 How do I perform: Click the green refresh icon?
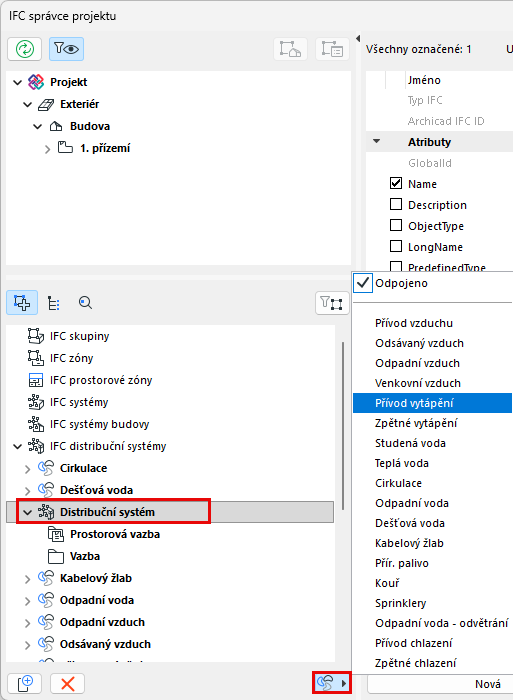point(25,49)
